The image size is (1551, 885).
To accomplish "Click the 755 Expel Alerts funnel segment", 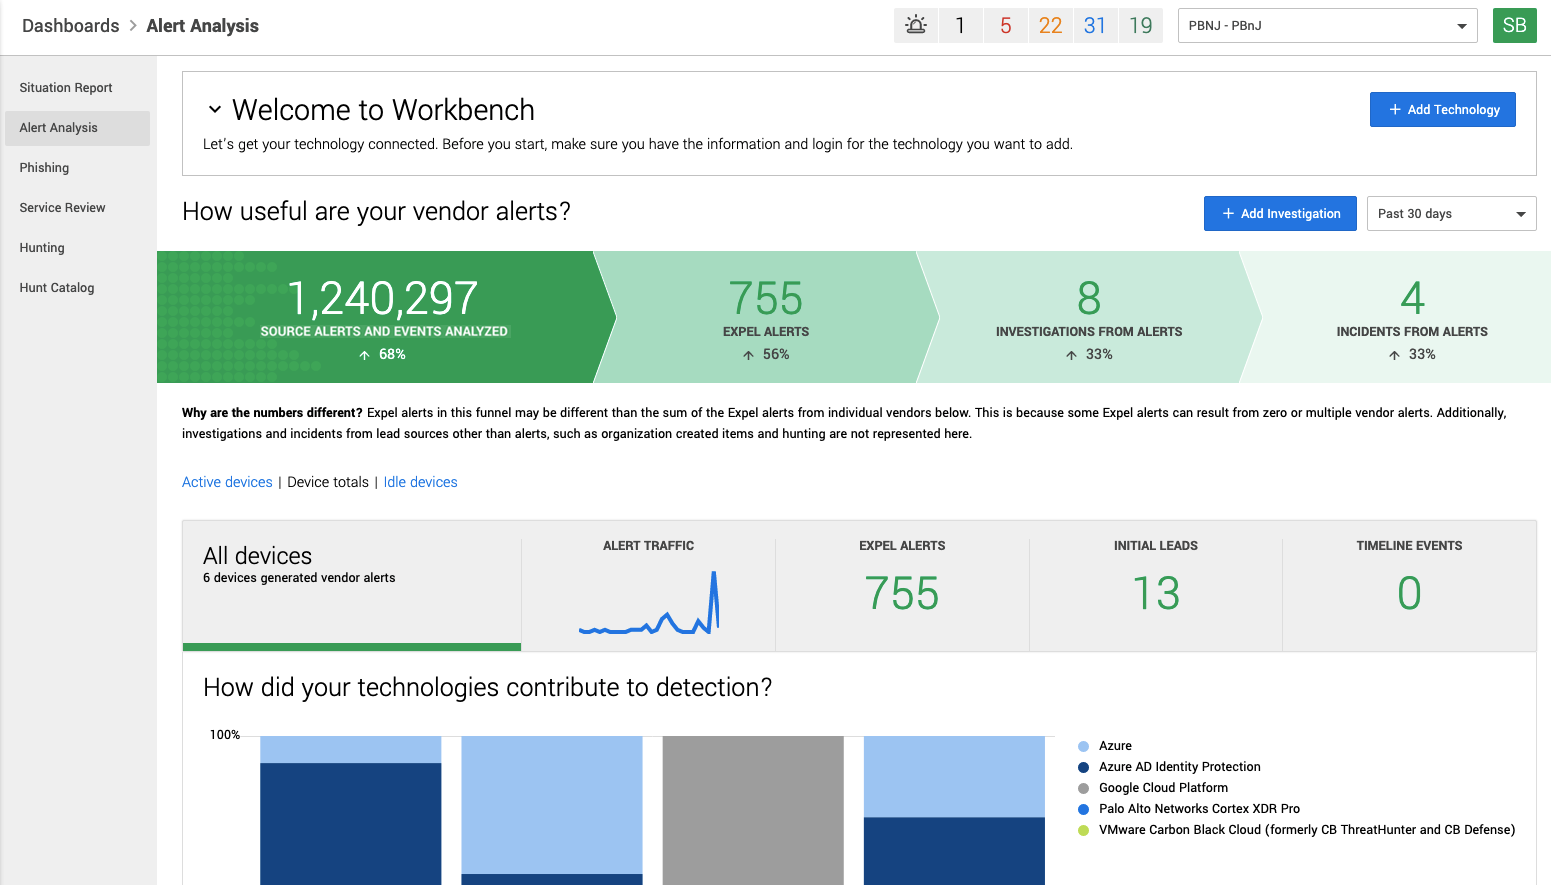I will [x=766, y=317].
